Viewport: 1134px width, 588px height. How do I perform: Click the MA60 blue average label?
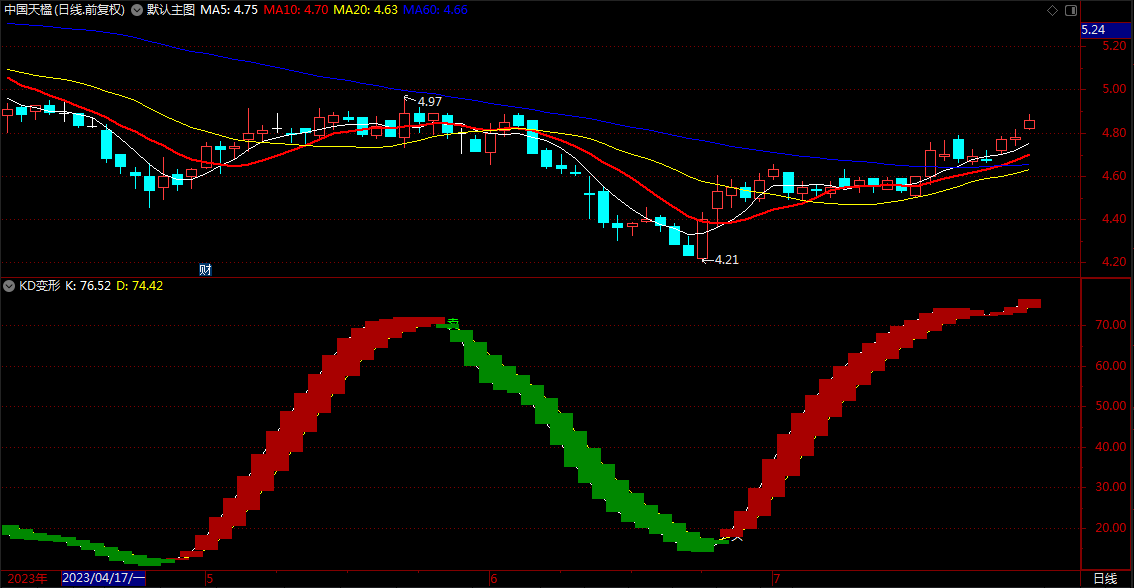435,10
